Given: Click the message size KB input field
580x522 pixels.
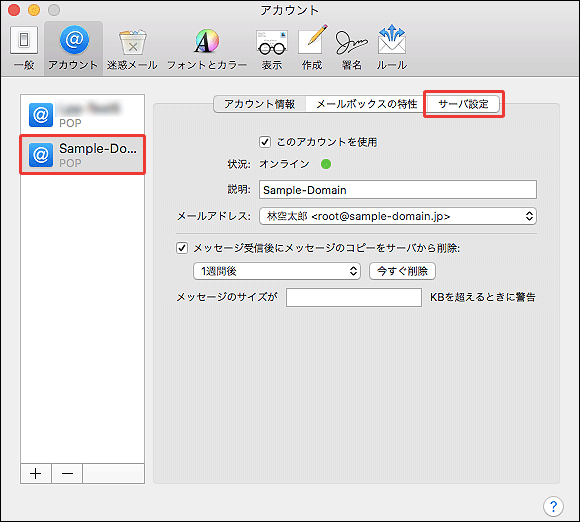Looking at the screenshot, I should [354, 297].
